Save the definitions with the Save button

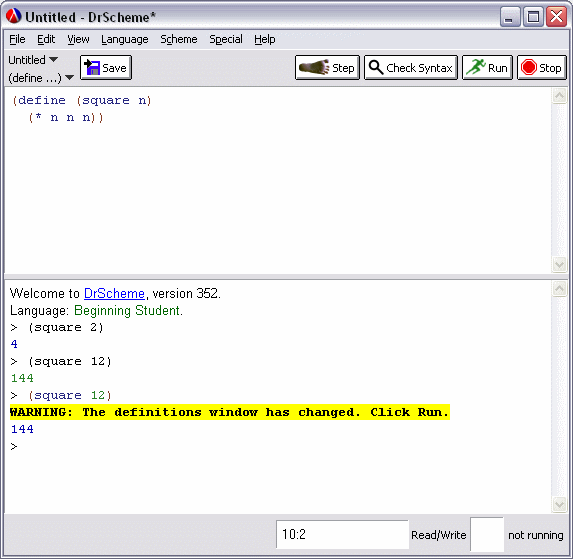(106, 68)
